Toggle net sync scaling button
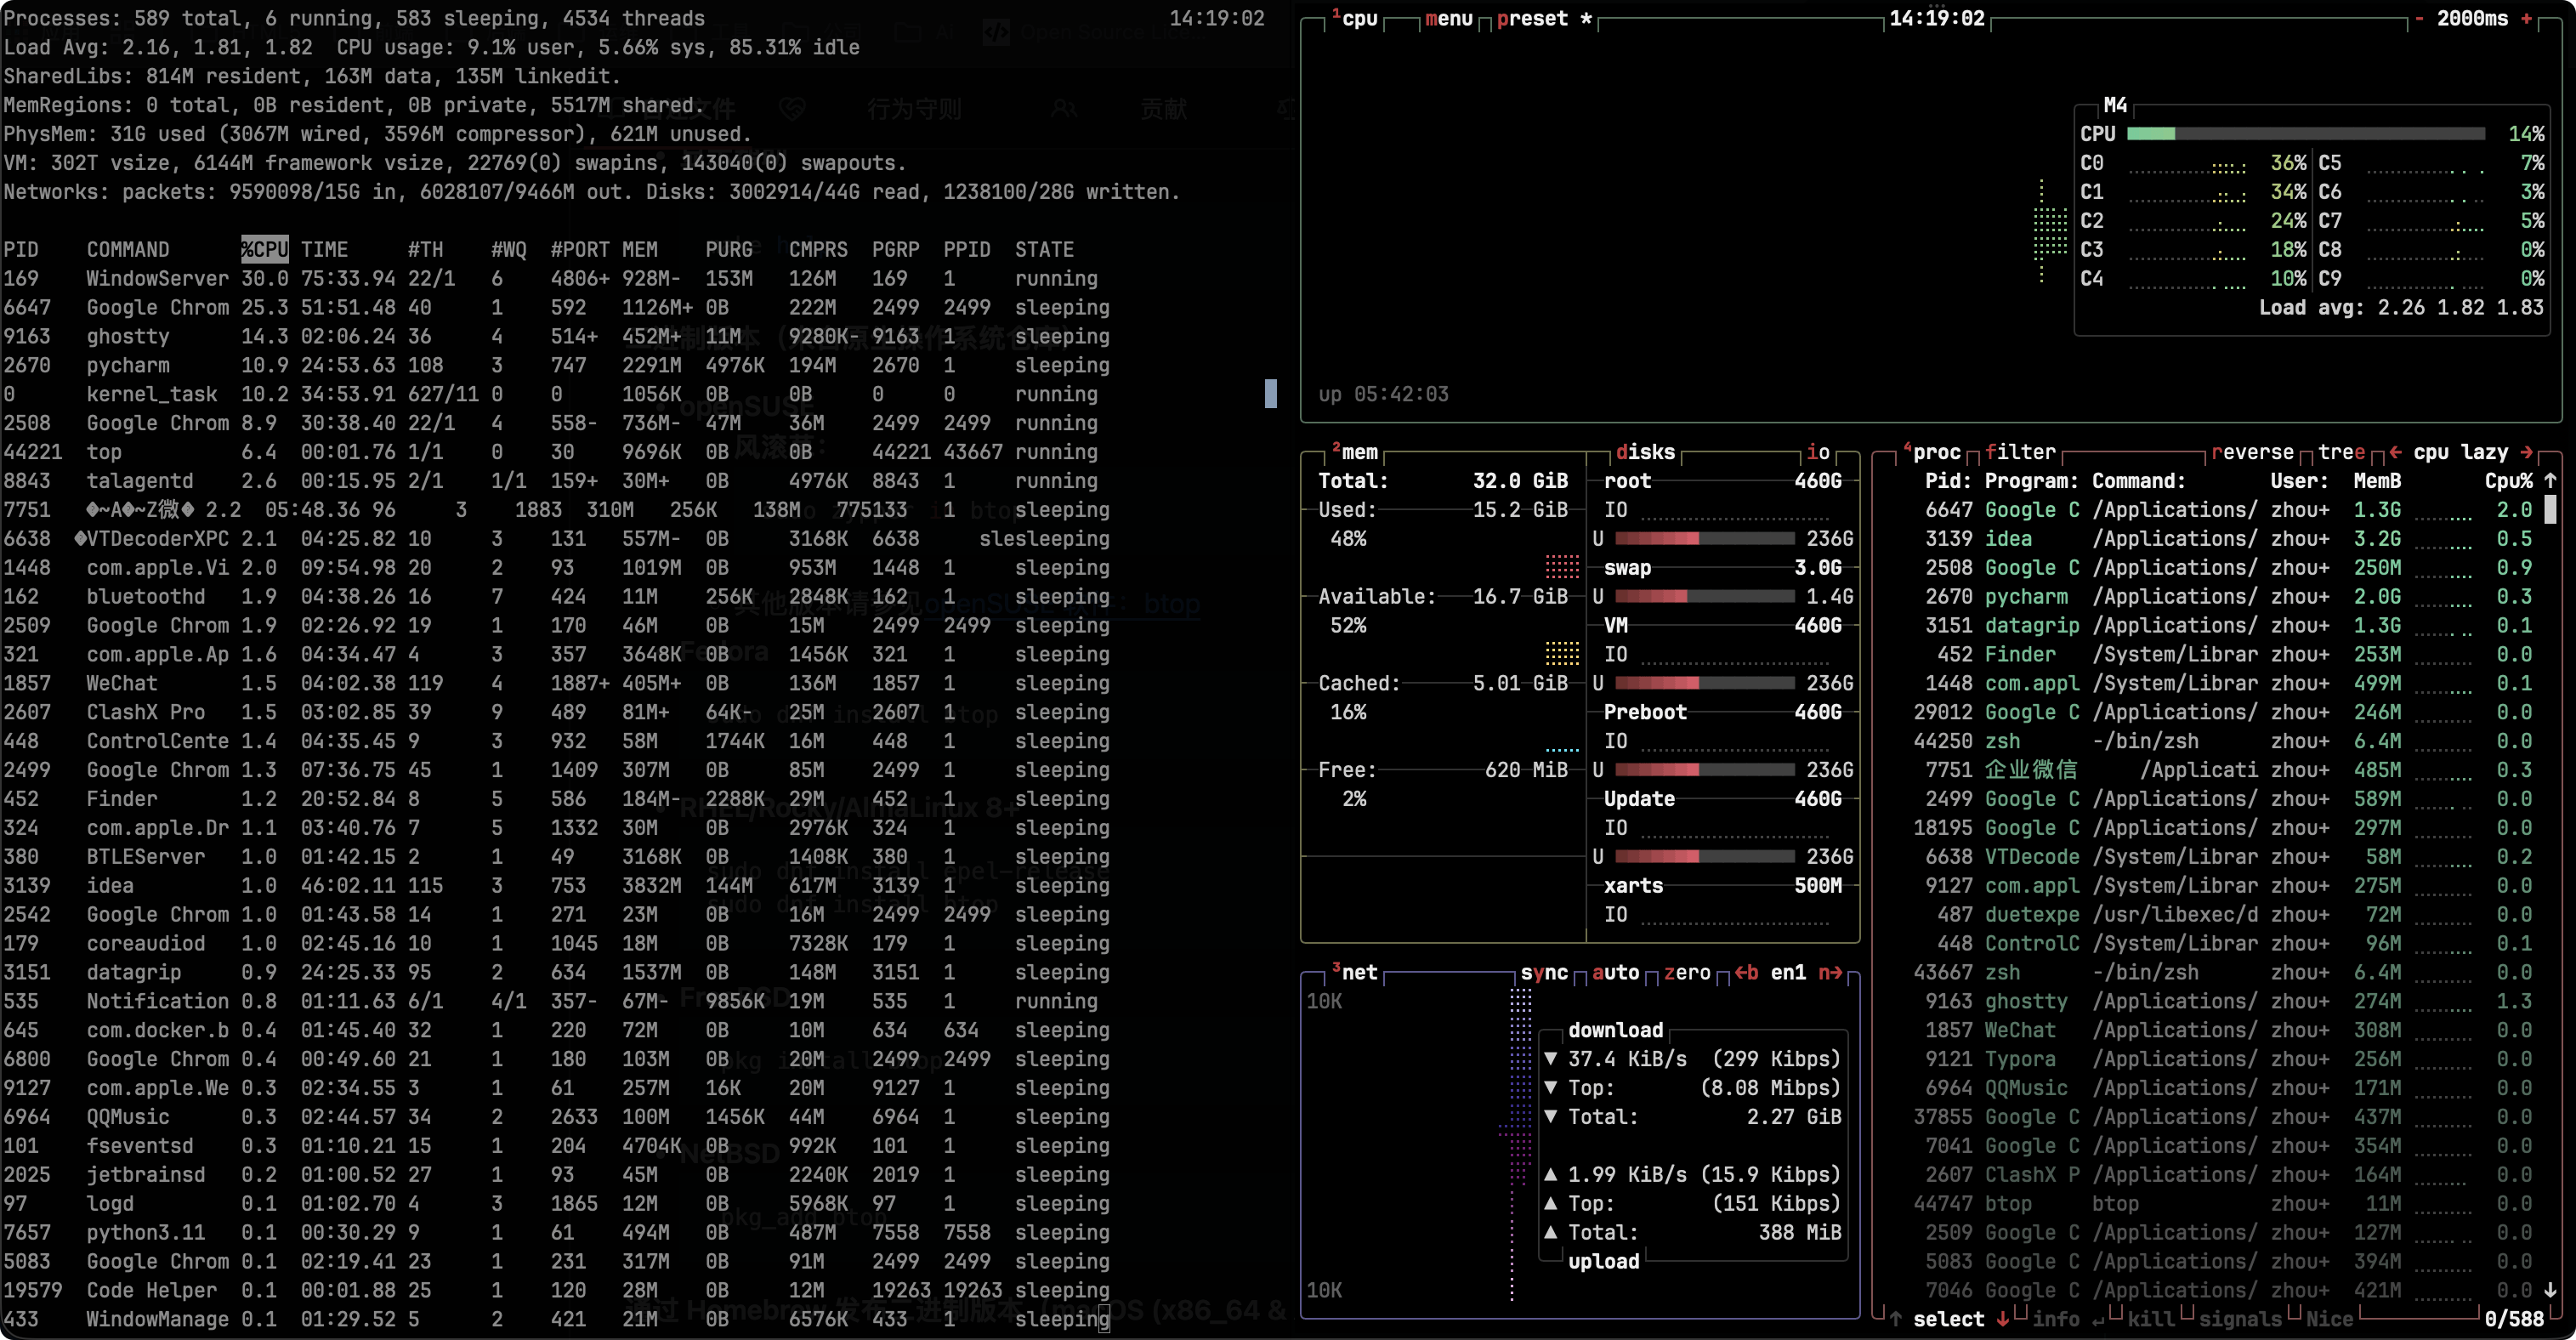This screenshot has width=2576, height=1340. click(x=1544, y=972)
